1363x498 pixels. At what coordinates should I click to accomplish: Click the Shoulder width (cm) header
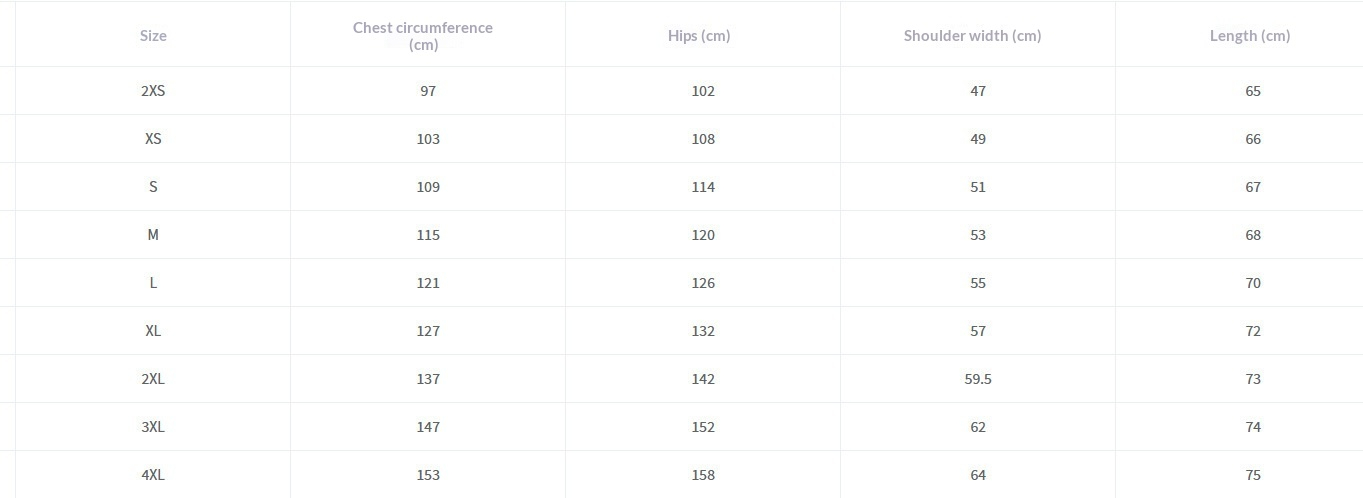pyautogui.click(x=972, y=36)
